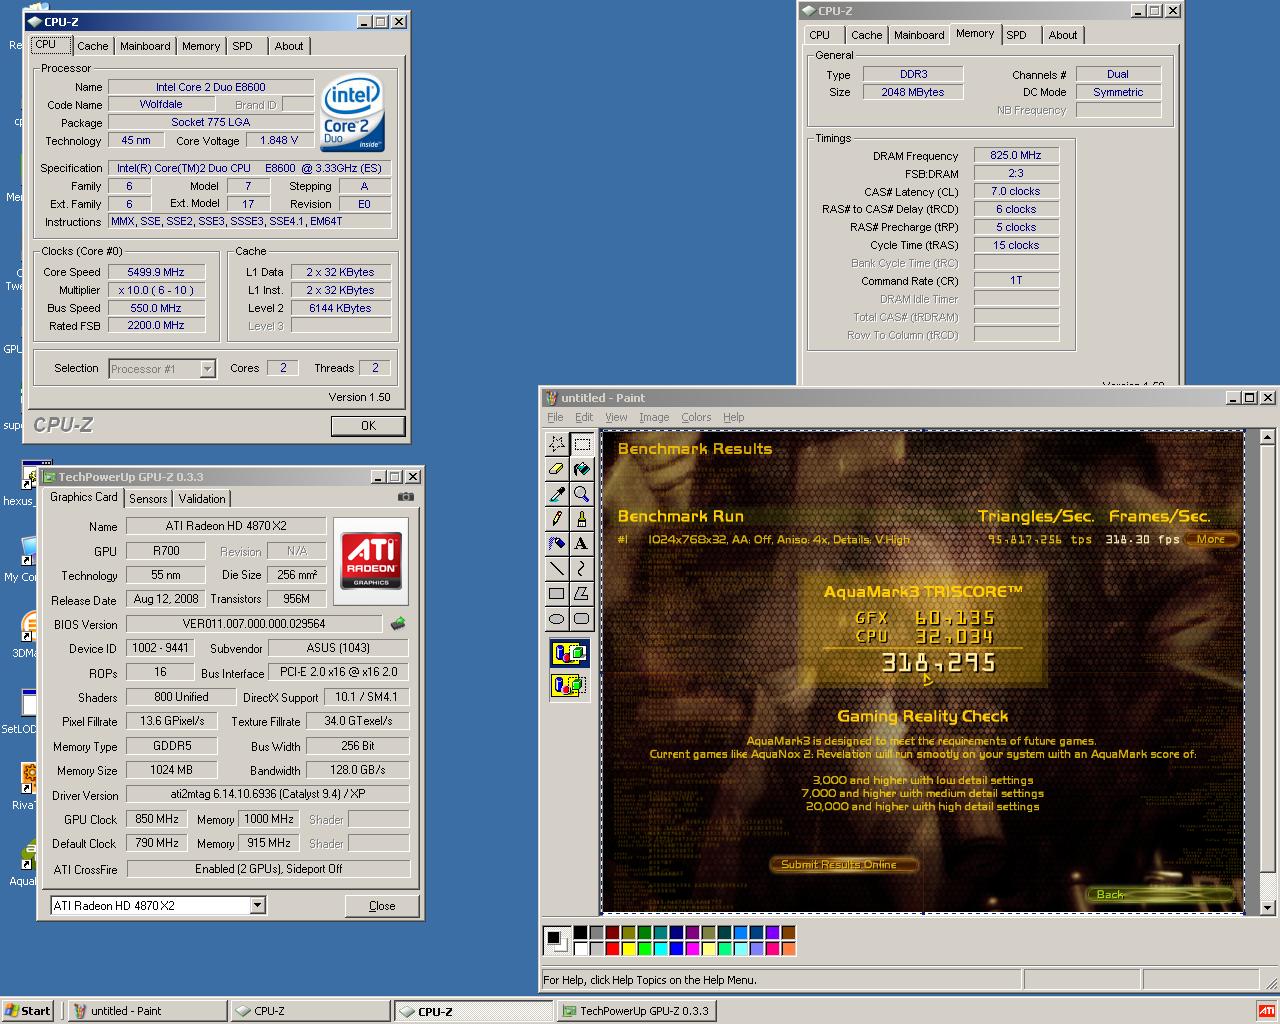Click the Close button in GPU-Z

click(382, 906)
